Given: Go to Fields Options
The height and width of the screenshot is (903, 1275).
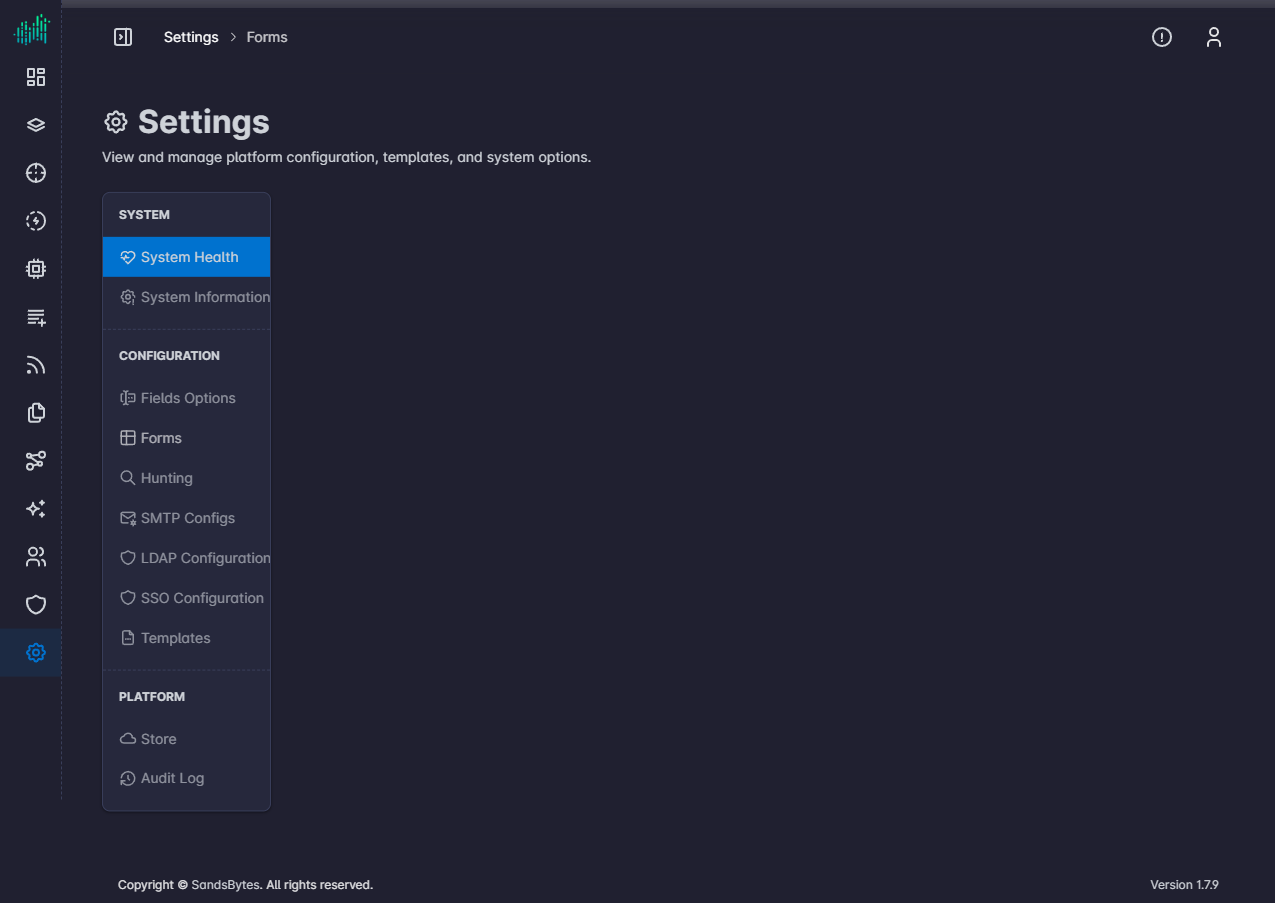Looking at the screenshot, I should click(x=186, y=398).
